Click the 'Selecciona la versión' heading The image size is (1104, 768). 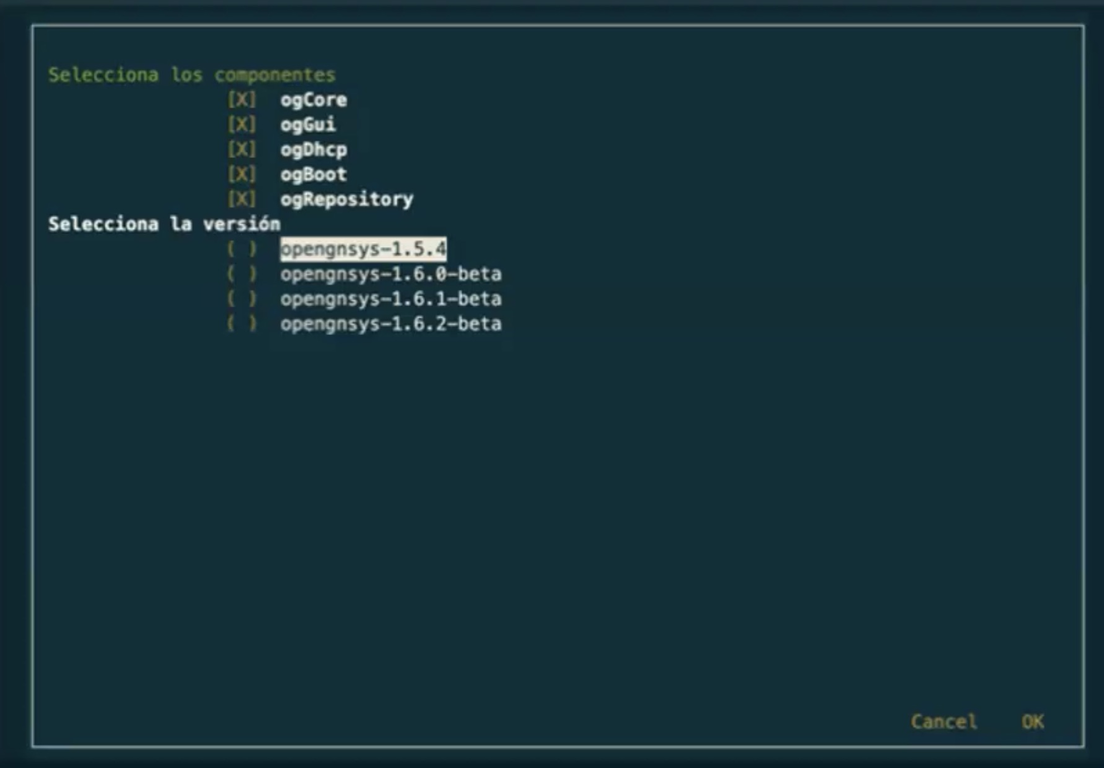pyautogui.click(x=164, y=224)
